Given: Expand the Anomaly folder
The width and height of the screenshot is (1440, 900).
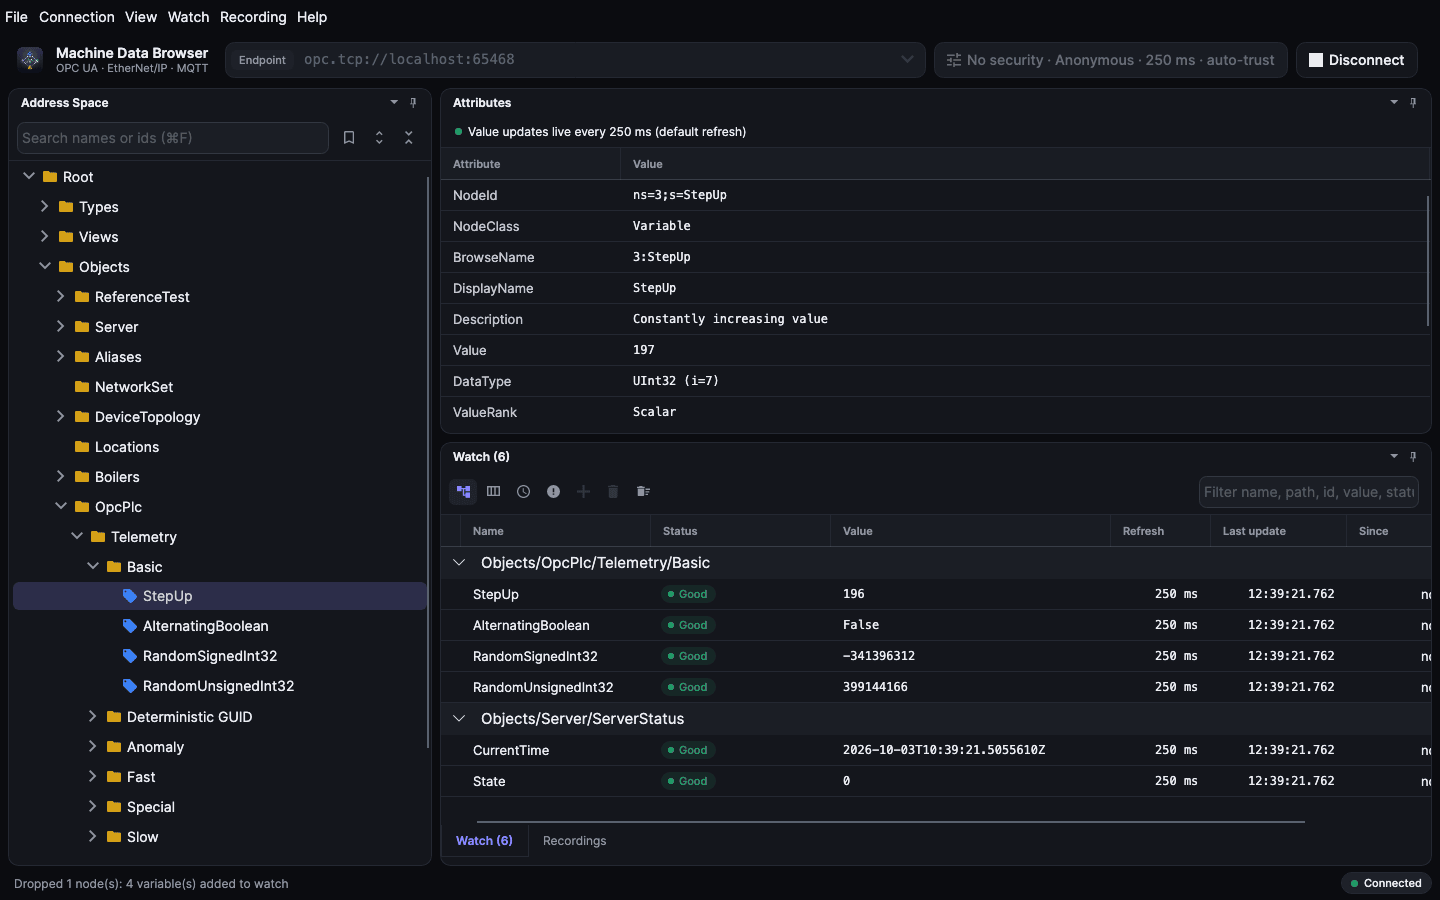Looking at the screenshot, I should (x=92, y=746).
